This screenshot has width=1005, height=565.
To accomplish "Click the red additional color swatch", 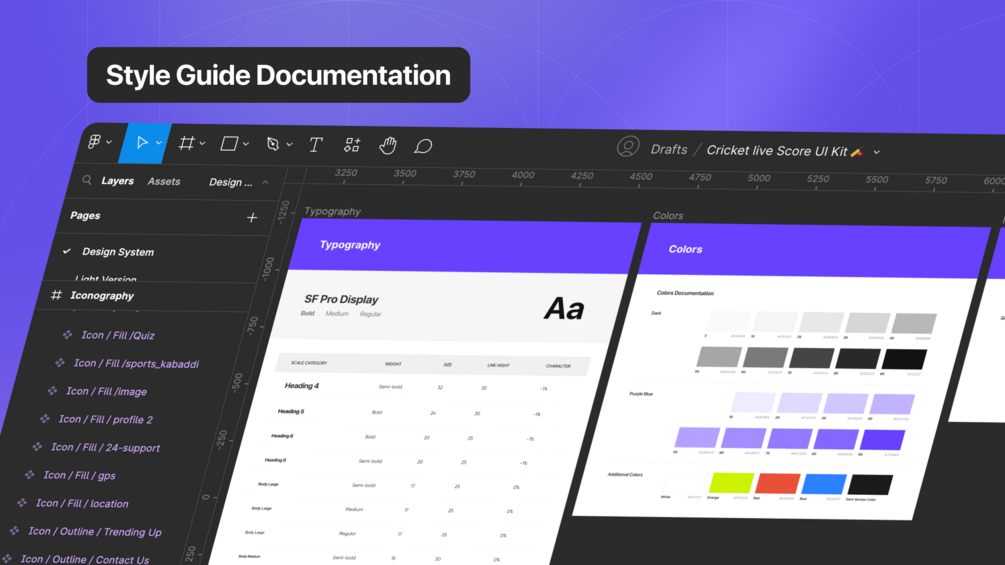I will [x=777, y=483].
